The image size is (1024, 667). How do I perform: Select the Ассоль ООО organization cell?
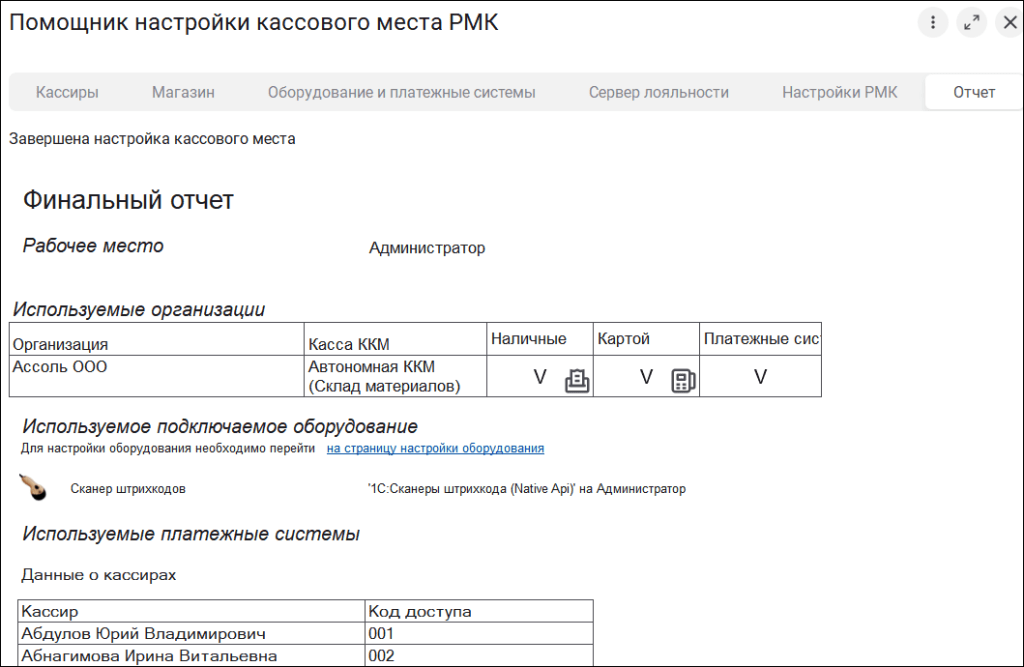60,367
